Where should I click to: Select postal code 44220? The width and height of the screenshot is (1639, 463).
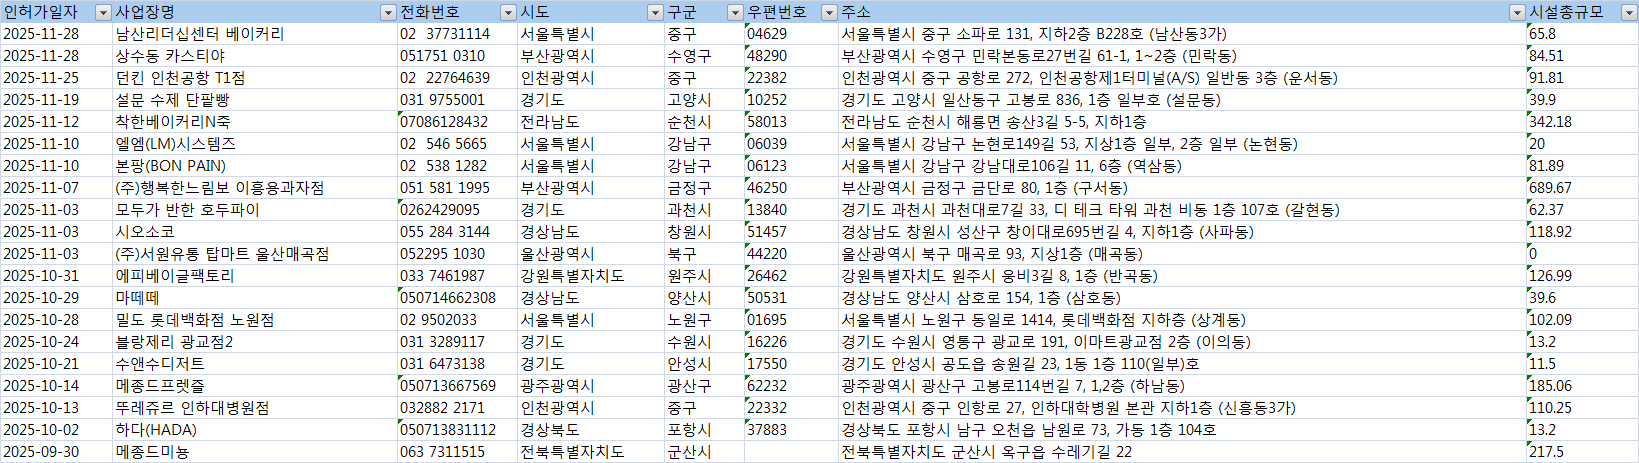coord(791,254)
